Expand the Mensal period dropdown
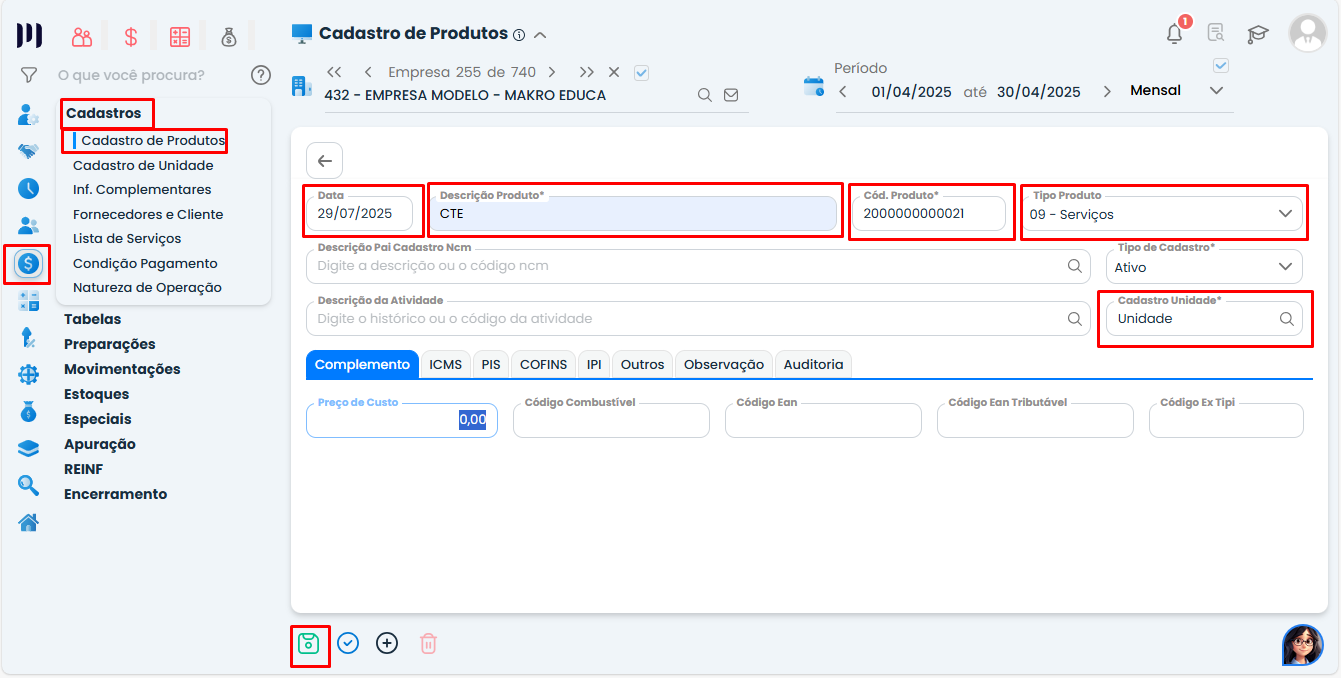Viewport: 1341px width, 678px height. (1216, 91)
